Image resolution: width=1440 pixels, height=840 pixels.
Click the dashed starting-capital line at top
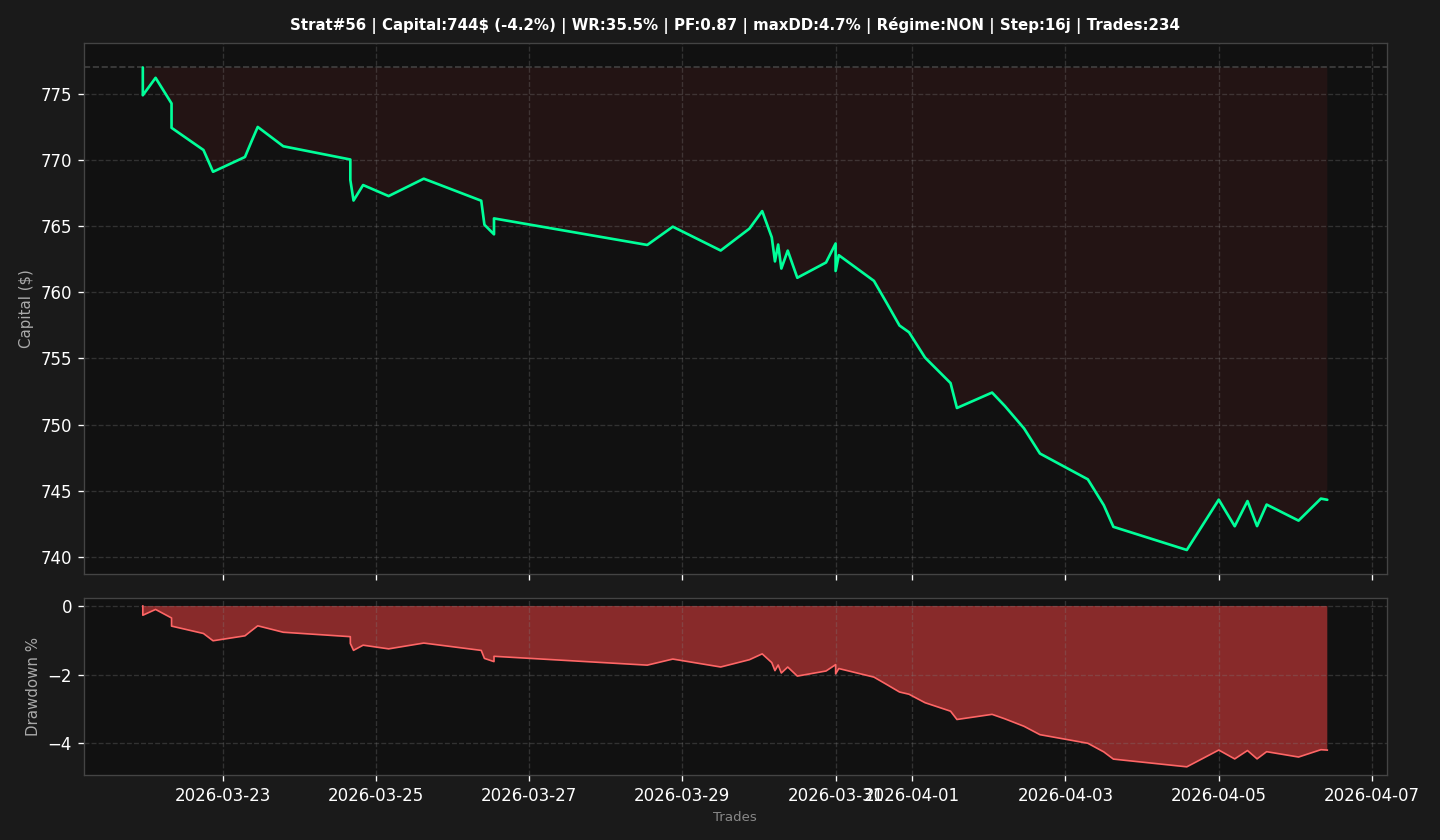click(735, 67)
